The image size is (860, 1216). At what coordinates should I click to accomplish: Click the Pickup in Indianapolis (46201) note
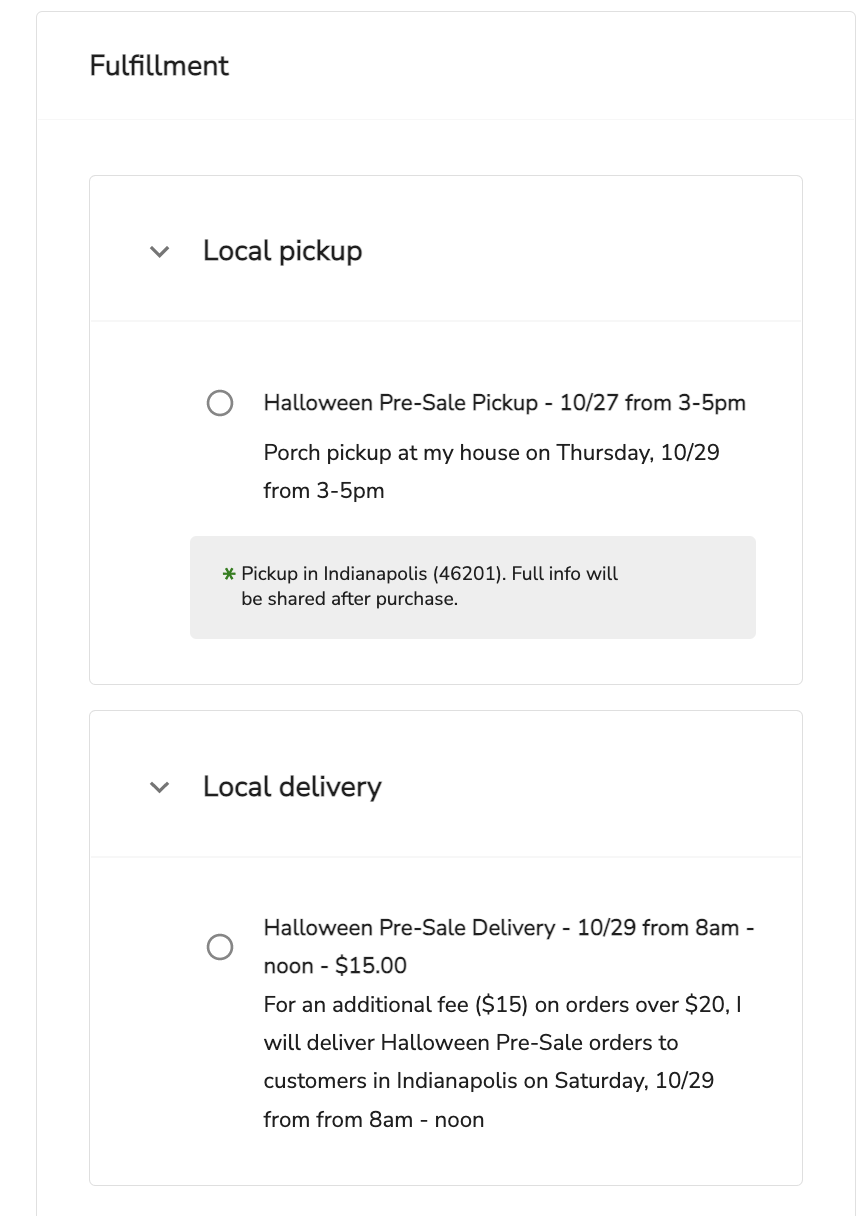pos(429,574)
